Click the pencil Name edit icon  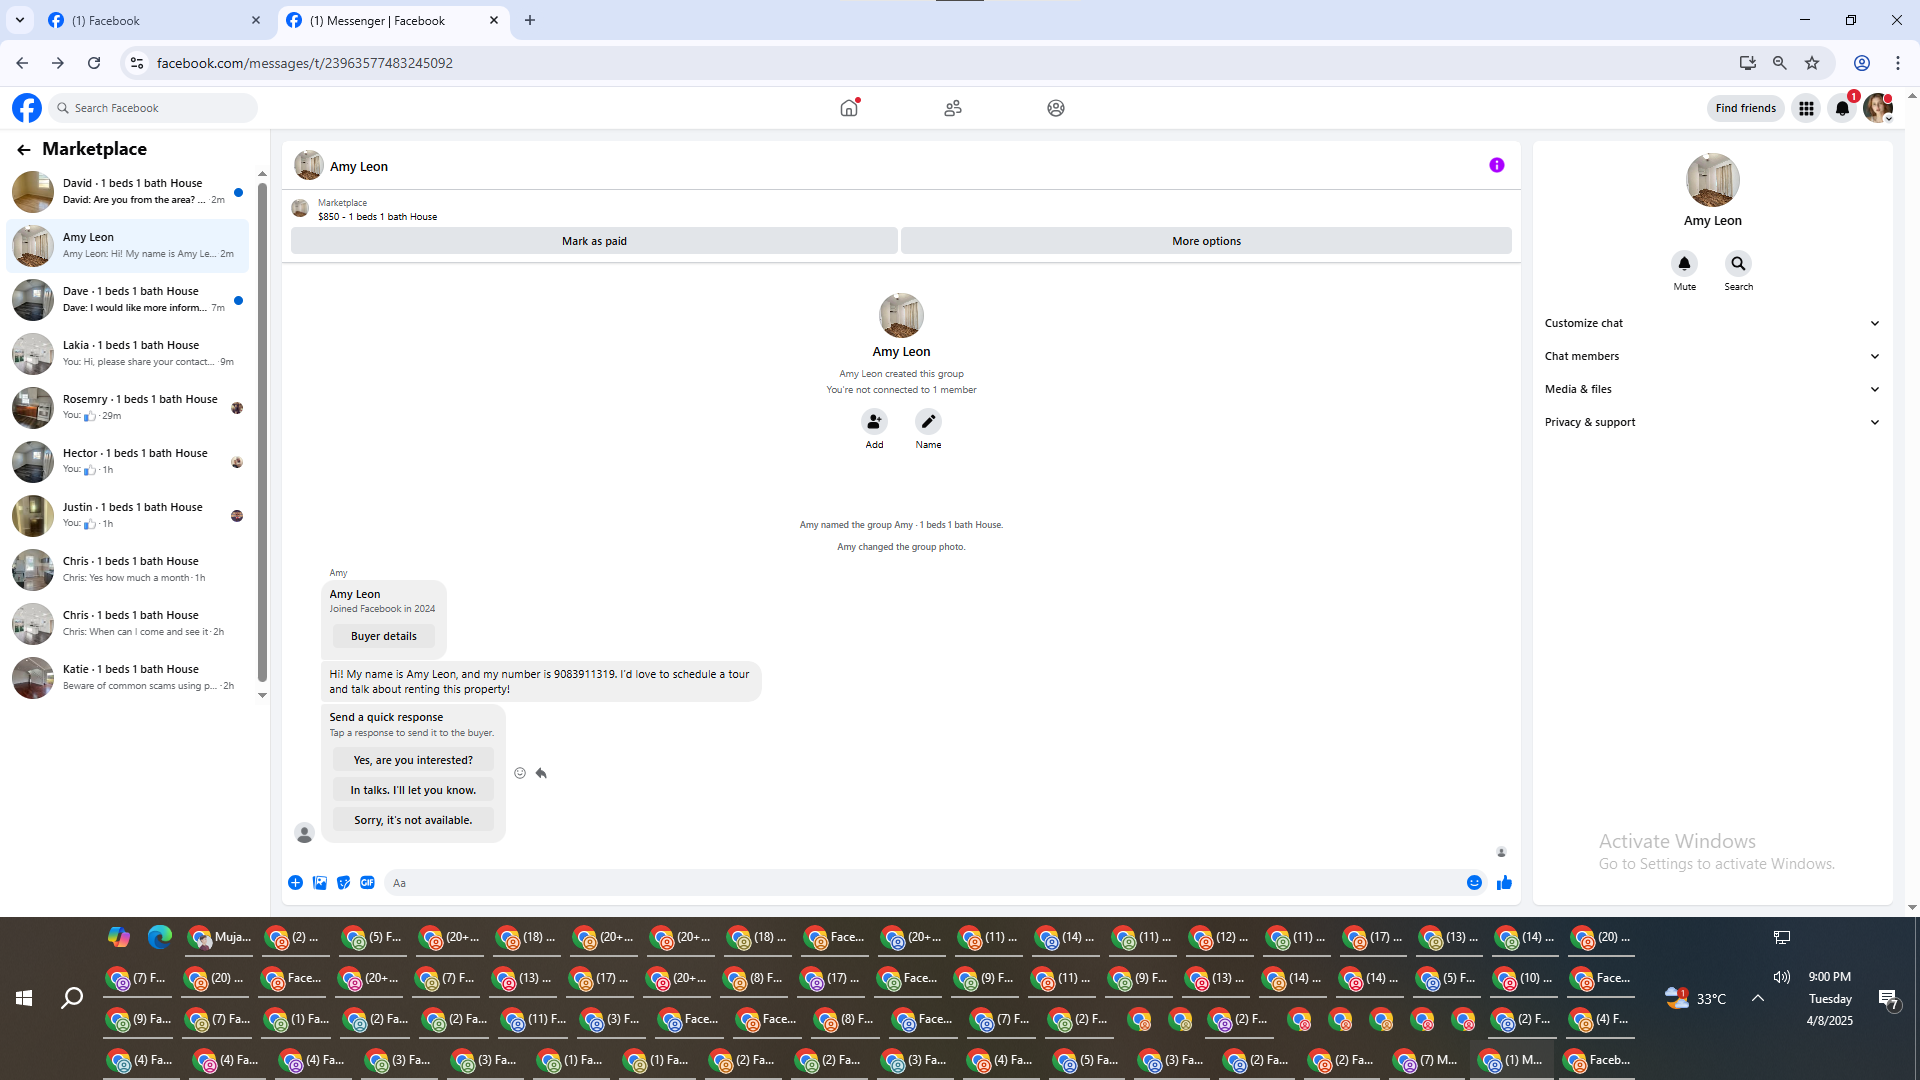(x=928, y=422)
